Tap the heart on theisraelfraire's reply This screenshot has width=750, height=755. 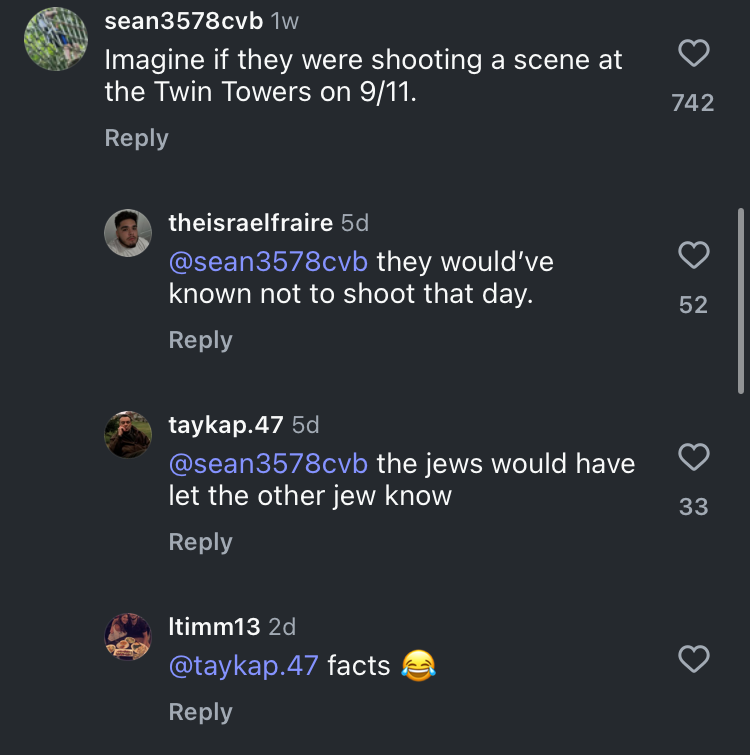coord(694,256)
